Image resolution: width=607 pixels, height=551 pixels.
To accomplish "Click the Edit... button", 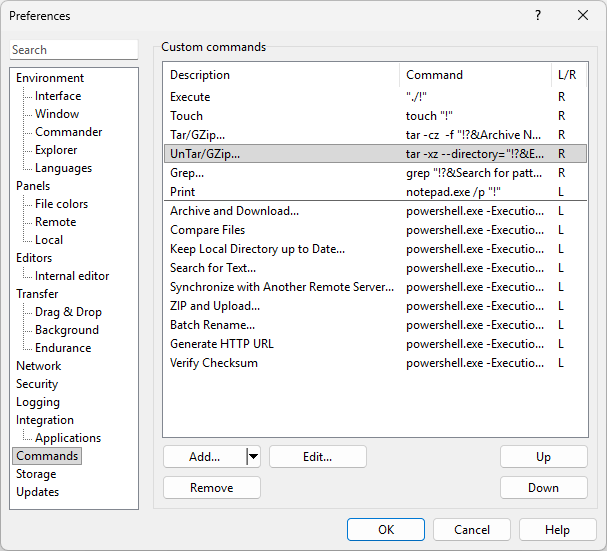I will click(x=318, y=457).
